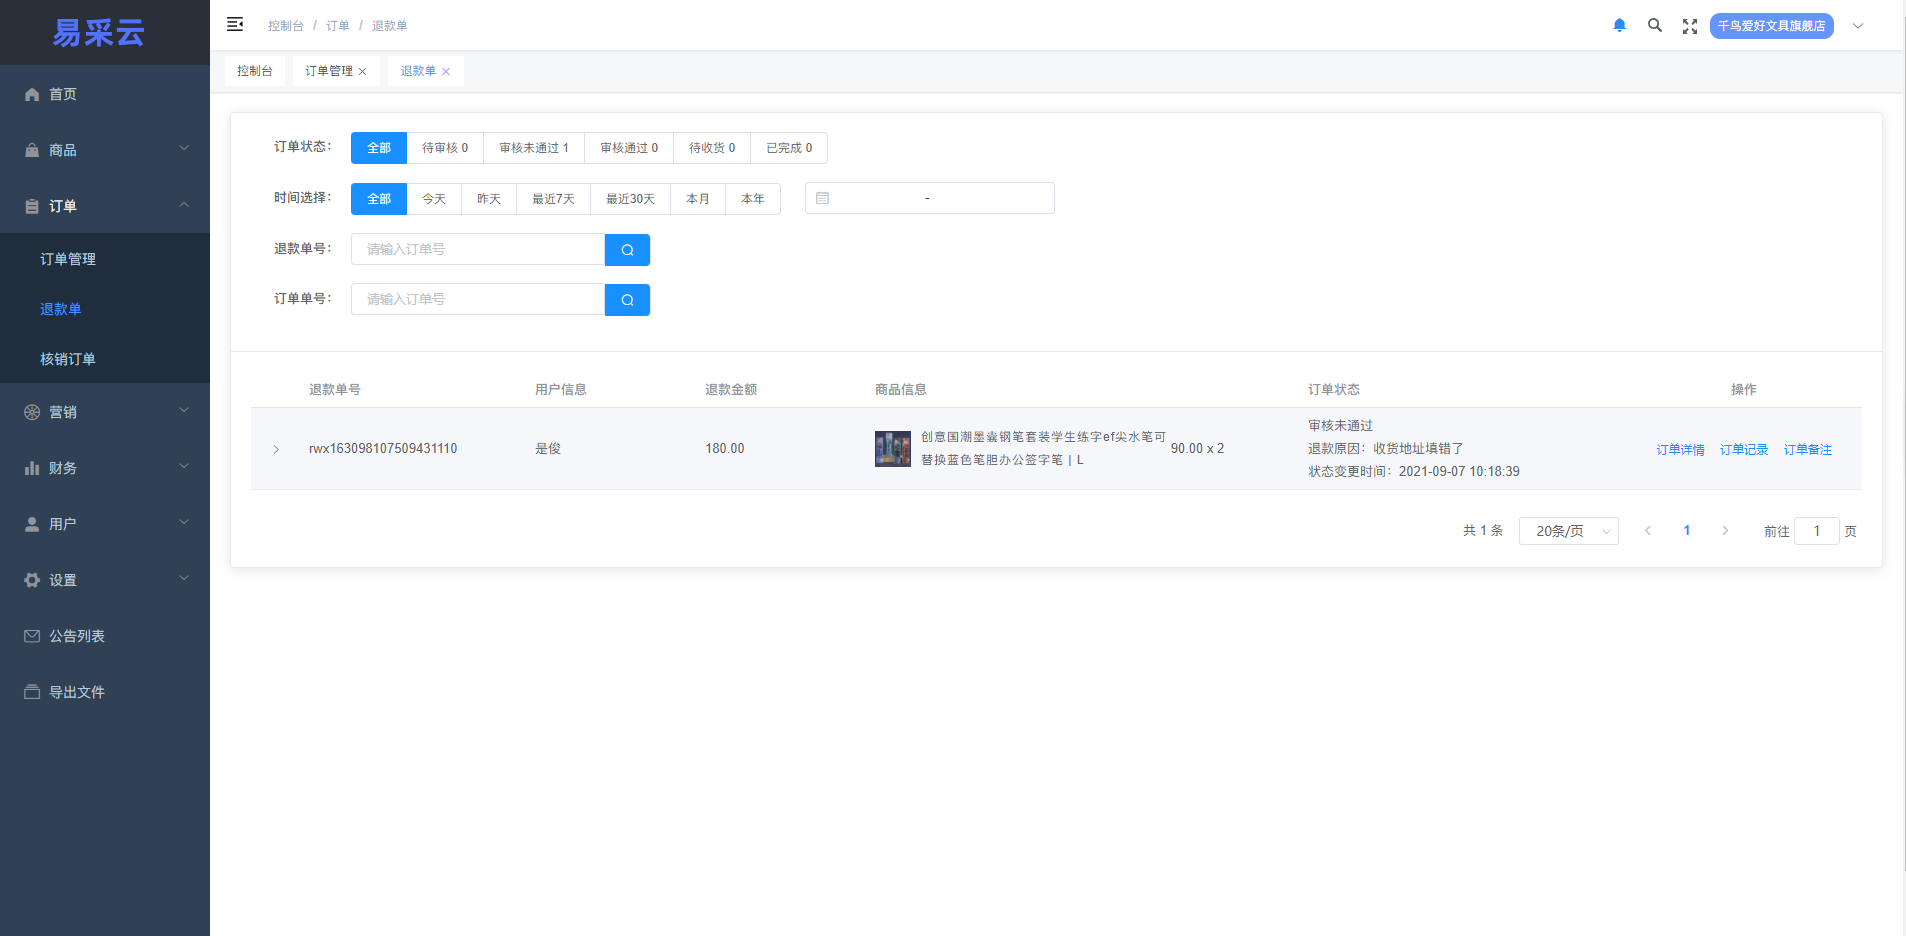Open 核销订单 in the sidebar
1906x936 pixels.
coord(68,359)
